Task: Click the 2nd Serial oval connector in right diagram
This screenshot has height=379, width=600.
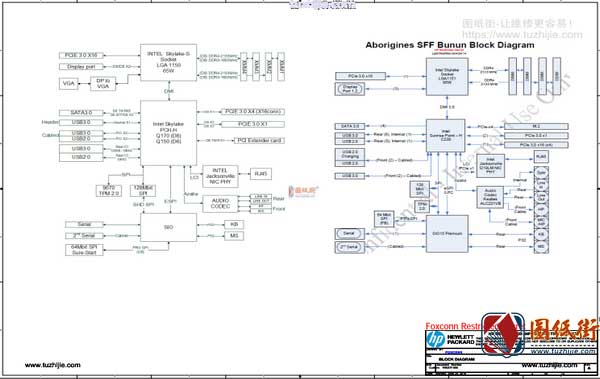Action: (x=349, y=247)
